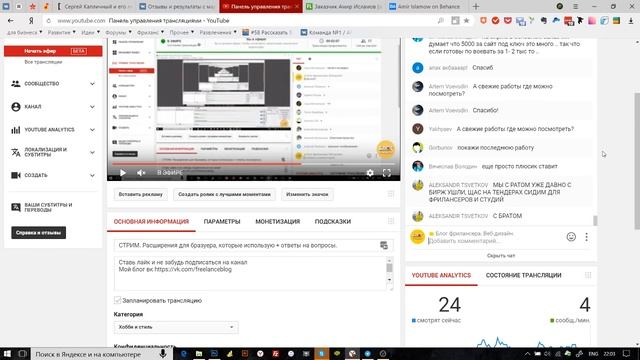Switch to Основная информация tab
Image resolution: width=640 pixels, height=360 pixels.
151,221
